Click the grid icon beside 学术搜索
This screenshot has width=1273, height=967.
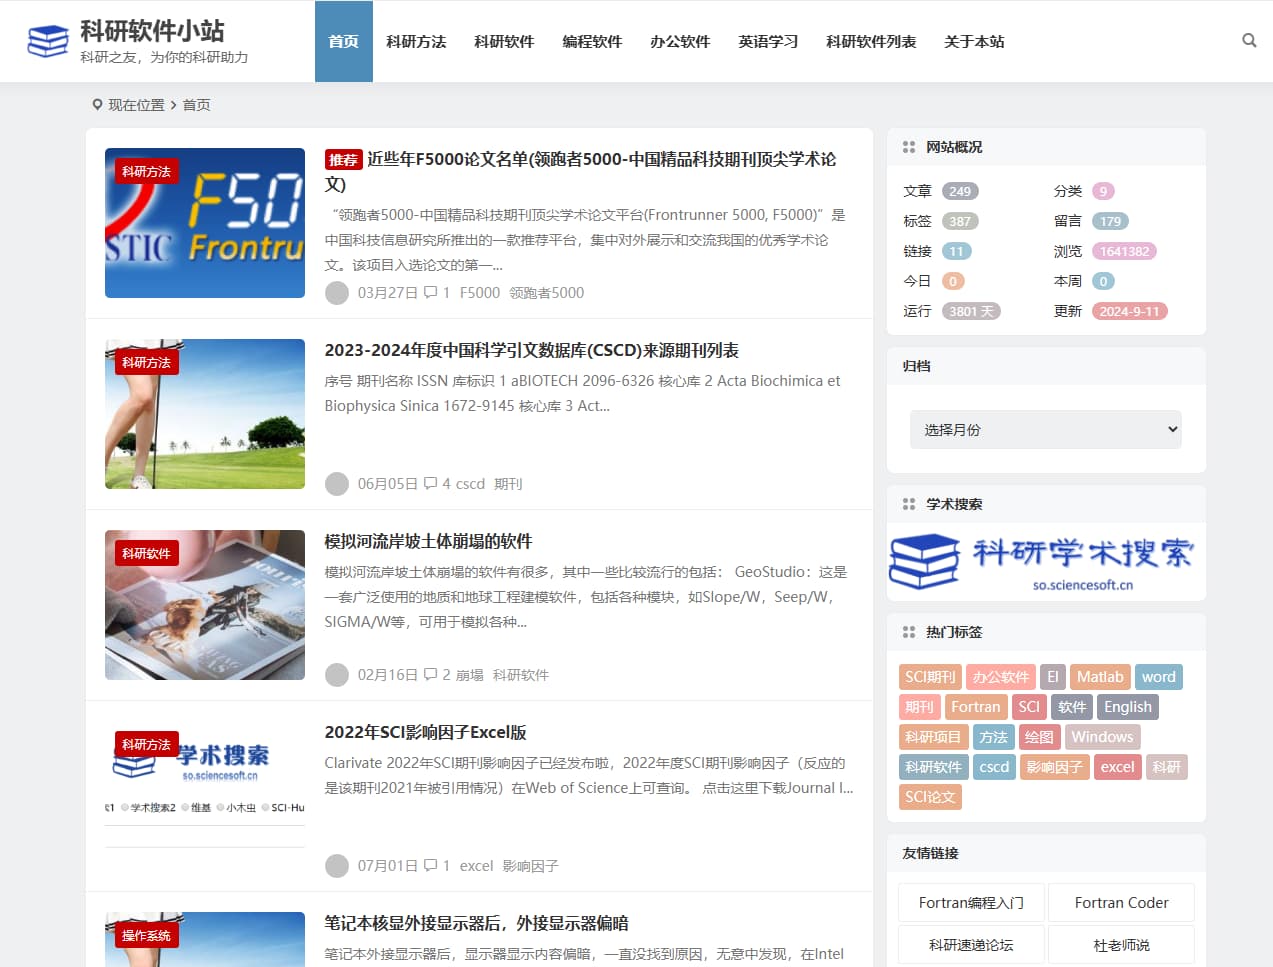tap(908, 503)
